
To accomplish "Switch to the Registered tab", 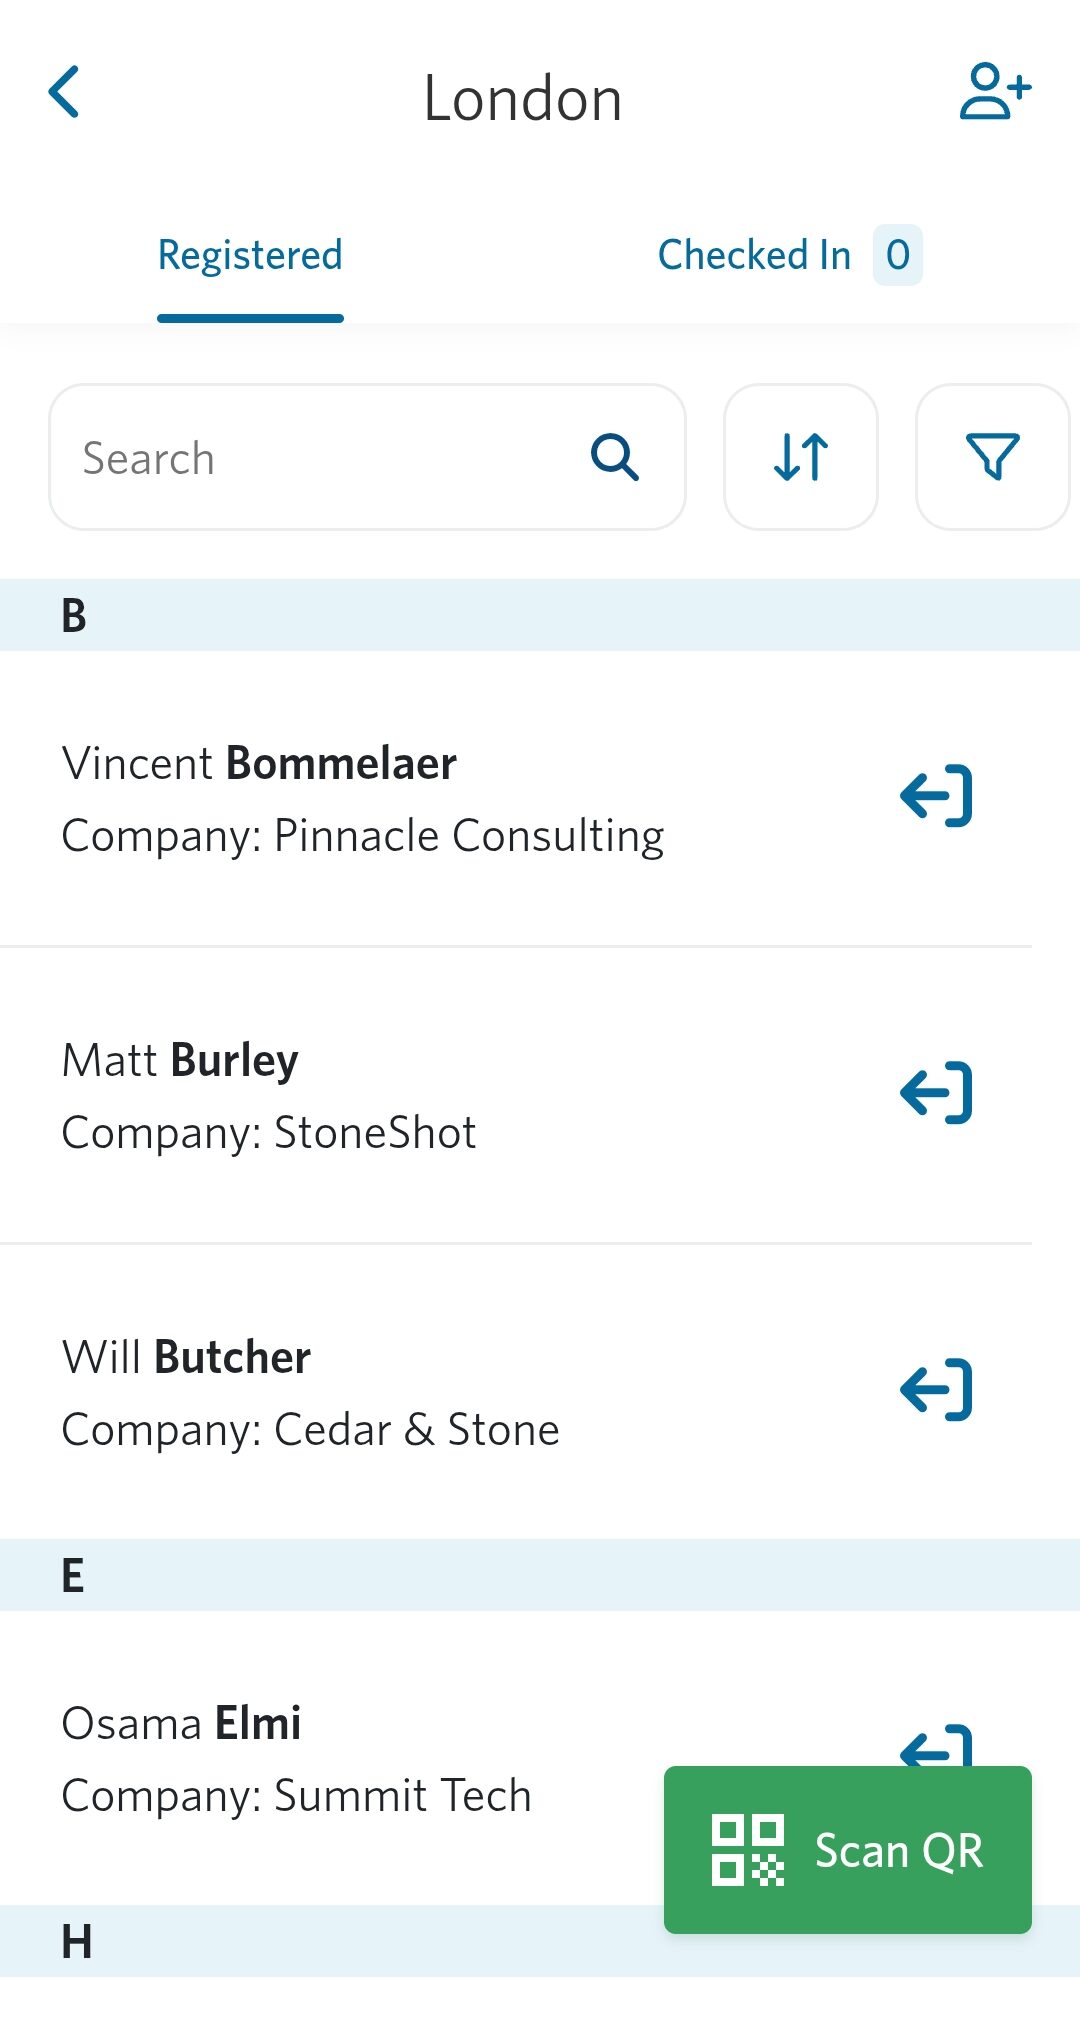I will point(250,256).
